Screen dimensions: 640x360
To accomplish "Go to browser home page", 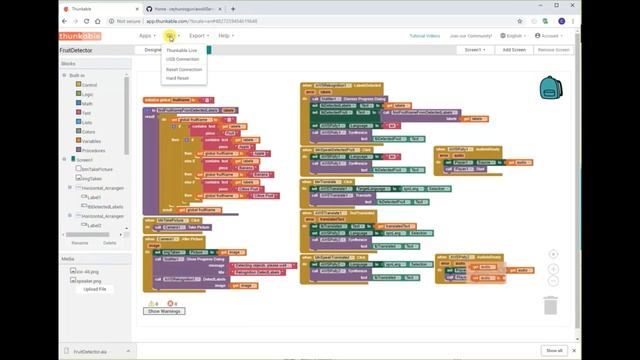I will (98, 21).
